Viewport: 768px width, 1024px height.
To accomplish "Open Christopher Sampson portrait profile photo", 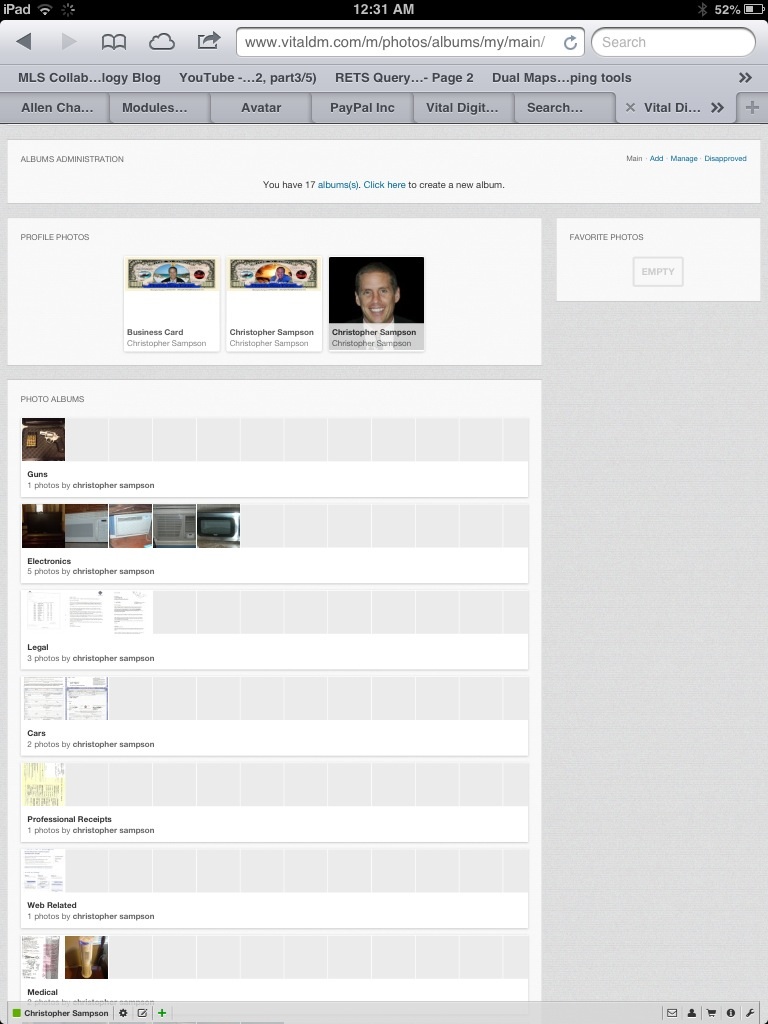I will click(x=376, y=304).
